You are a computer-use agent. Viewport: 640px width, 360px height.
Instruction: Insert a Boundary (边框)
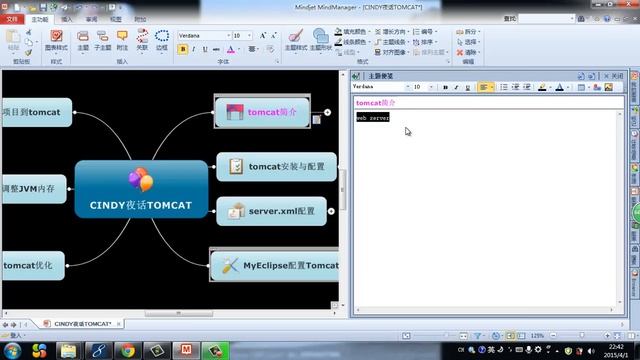(162, 40)
